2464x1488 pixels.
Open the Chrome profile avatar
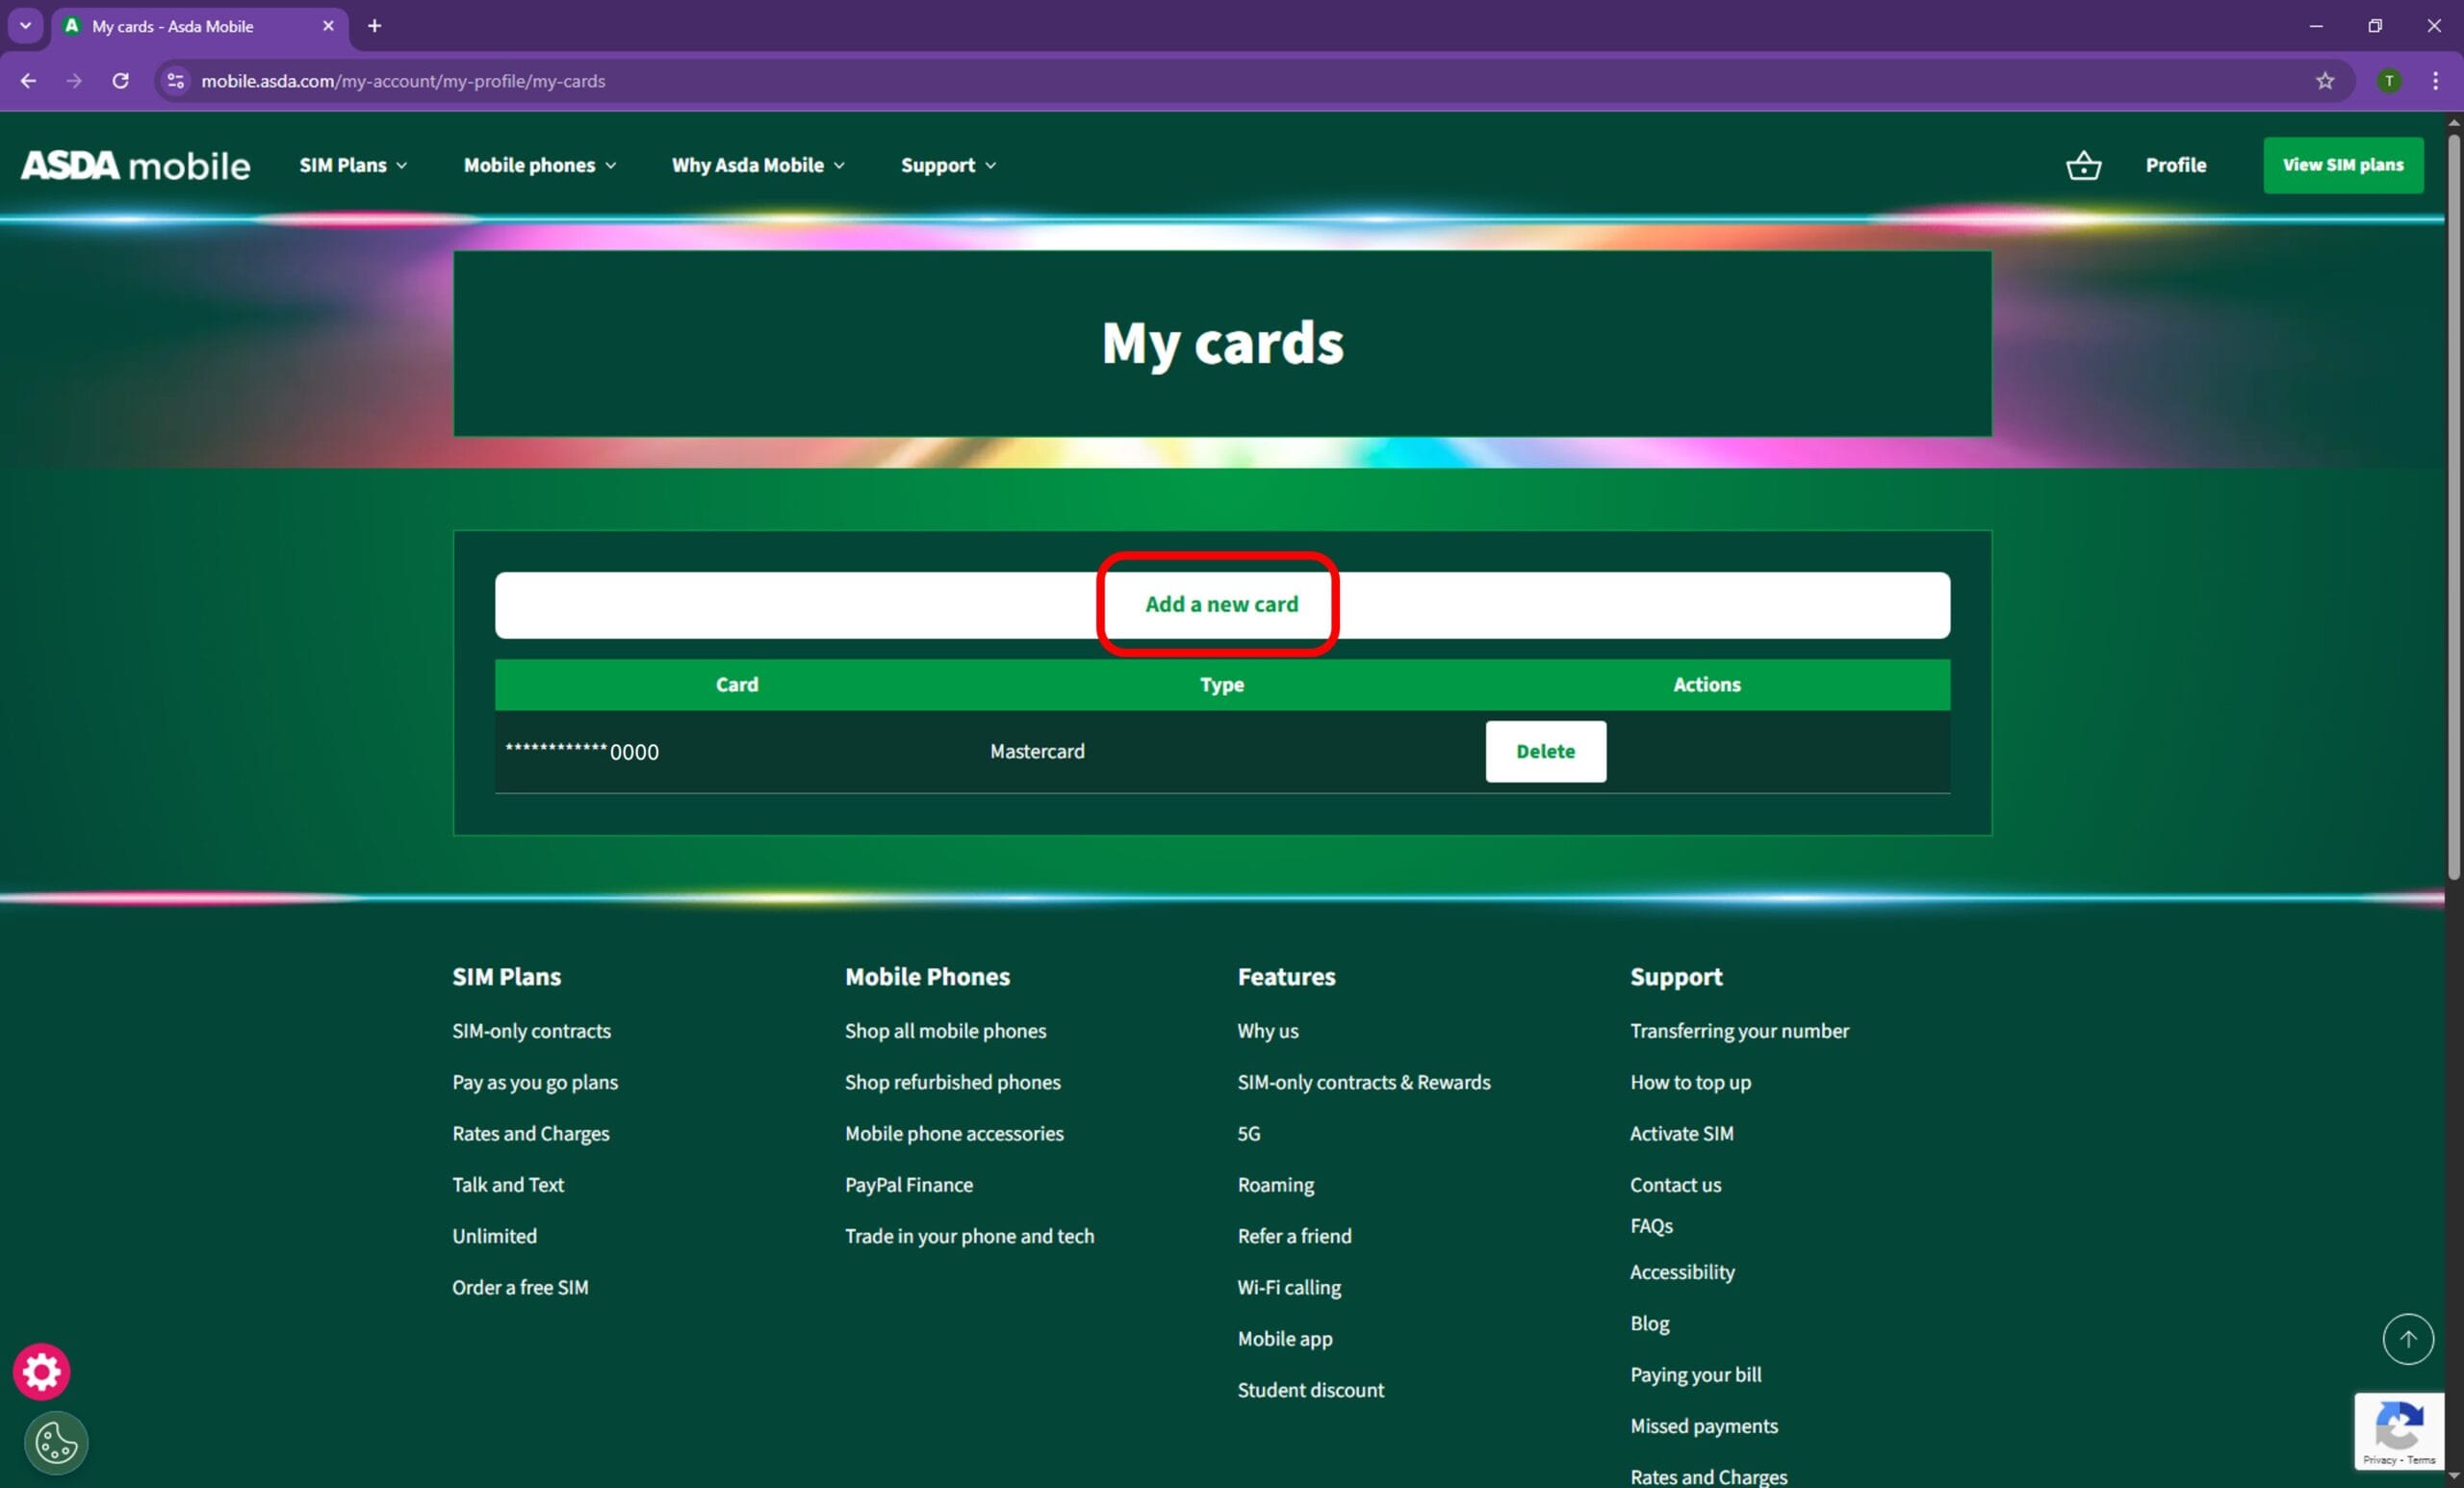(2389, 81)
